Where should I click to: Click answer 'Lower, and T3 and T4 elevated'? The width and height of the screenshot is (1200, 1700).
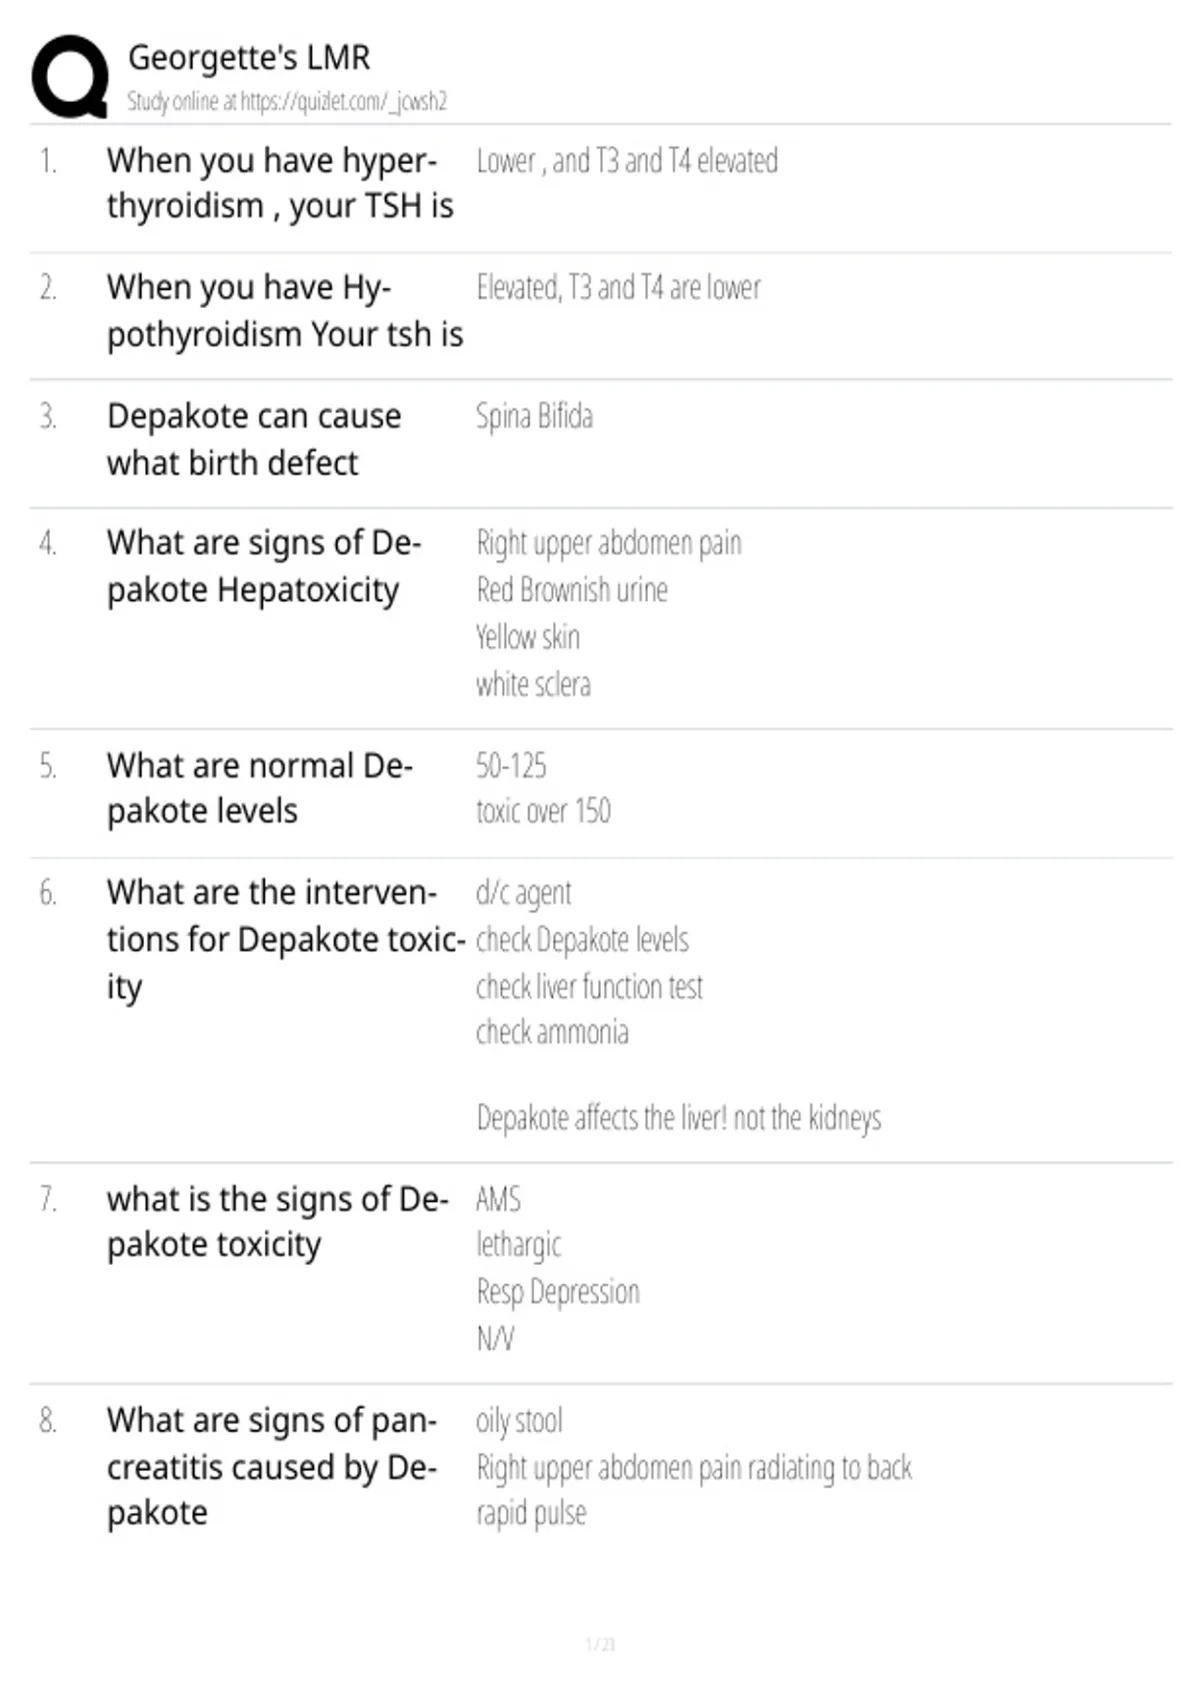(627, 161)
